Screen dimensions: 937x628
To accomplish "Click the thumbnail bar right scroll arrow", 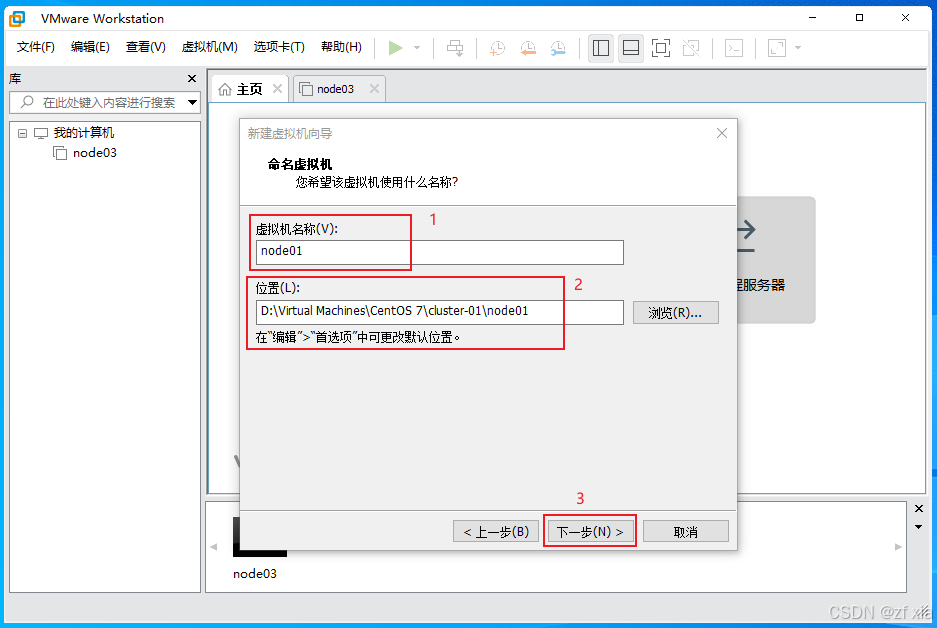I will coord(898,547).
